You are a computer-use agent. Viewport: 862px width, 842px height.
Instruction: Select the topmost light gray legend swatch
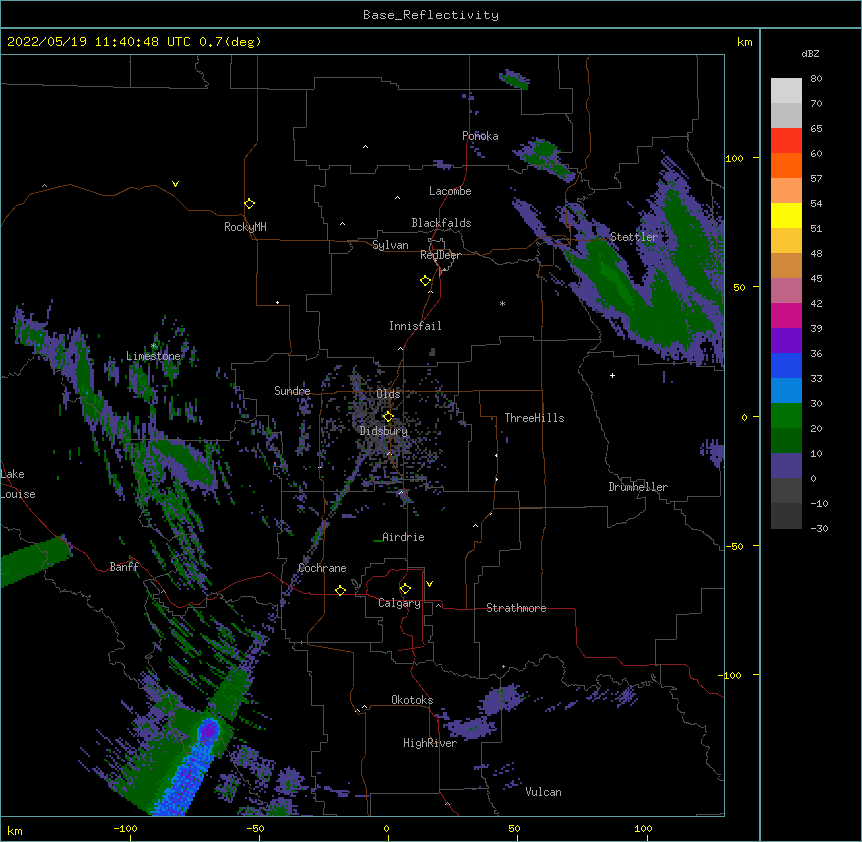[x=786, y=90]
